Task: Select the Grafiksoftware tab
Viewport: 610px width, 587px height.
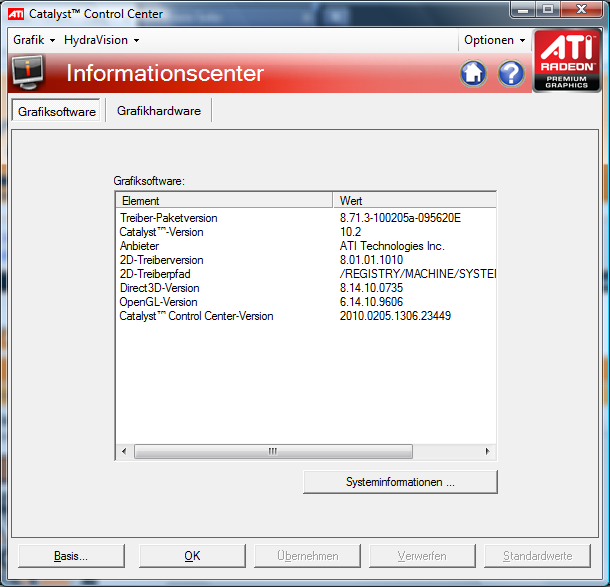Action: click(x=57, y=112)
